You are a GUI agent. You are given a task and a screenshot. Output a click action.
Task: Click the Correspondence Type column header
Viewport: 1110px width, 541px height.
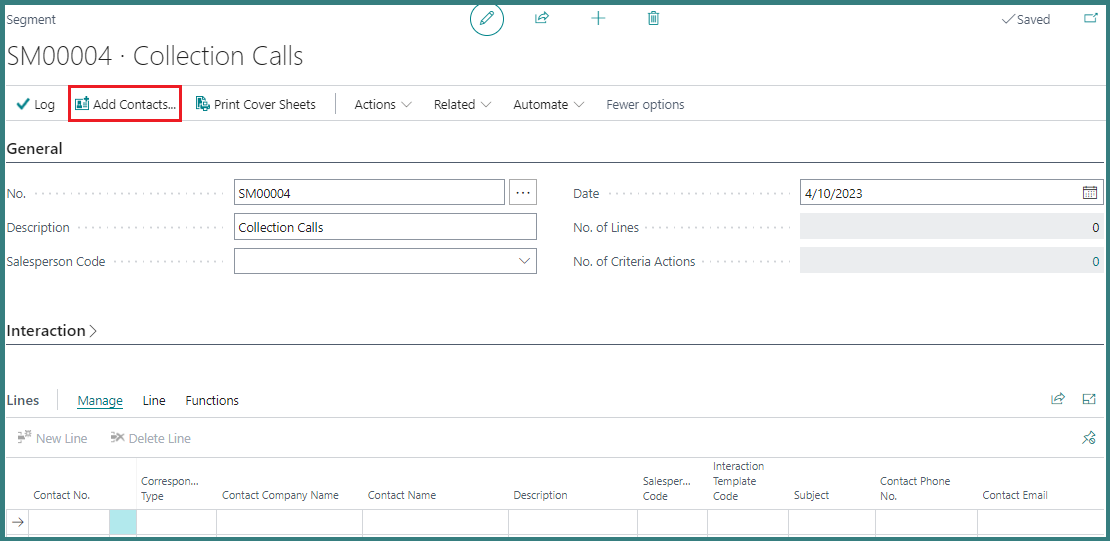(170, 489)
